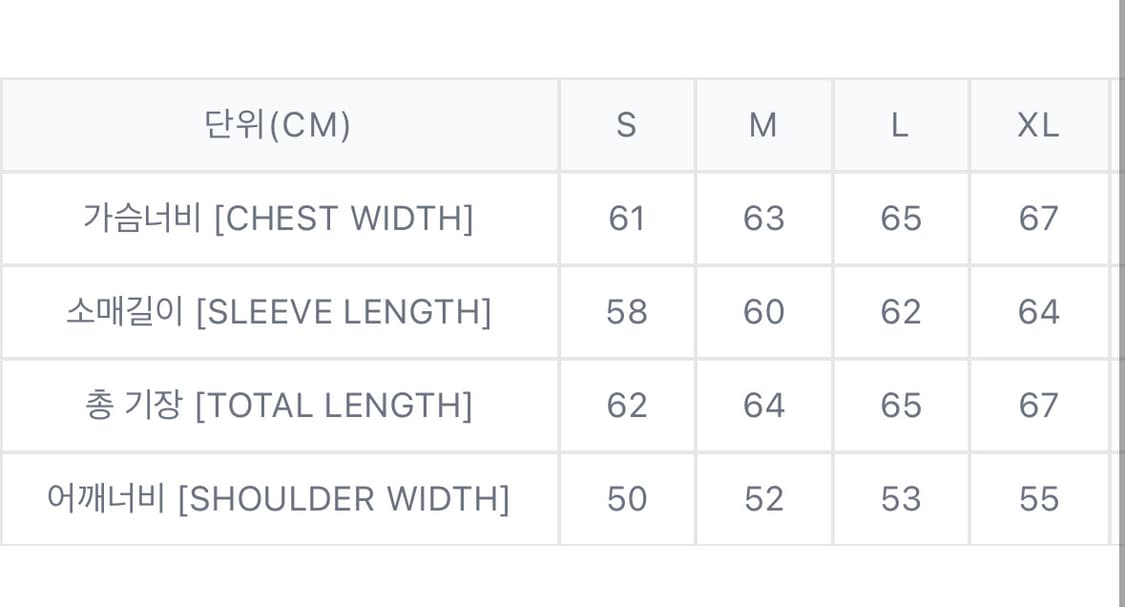Click chest width value 63 for size M
This screenshot has width=1125, height=607.
coord(764,218)
